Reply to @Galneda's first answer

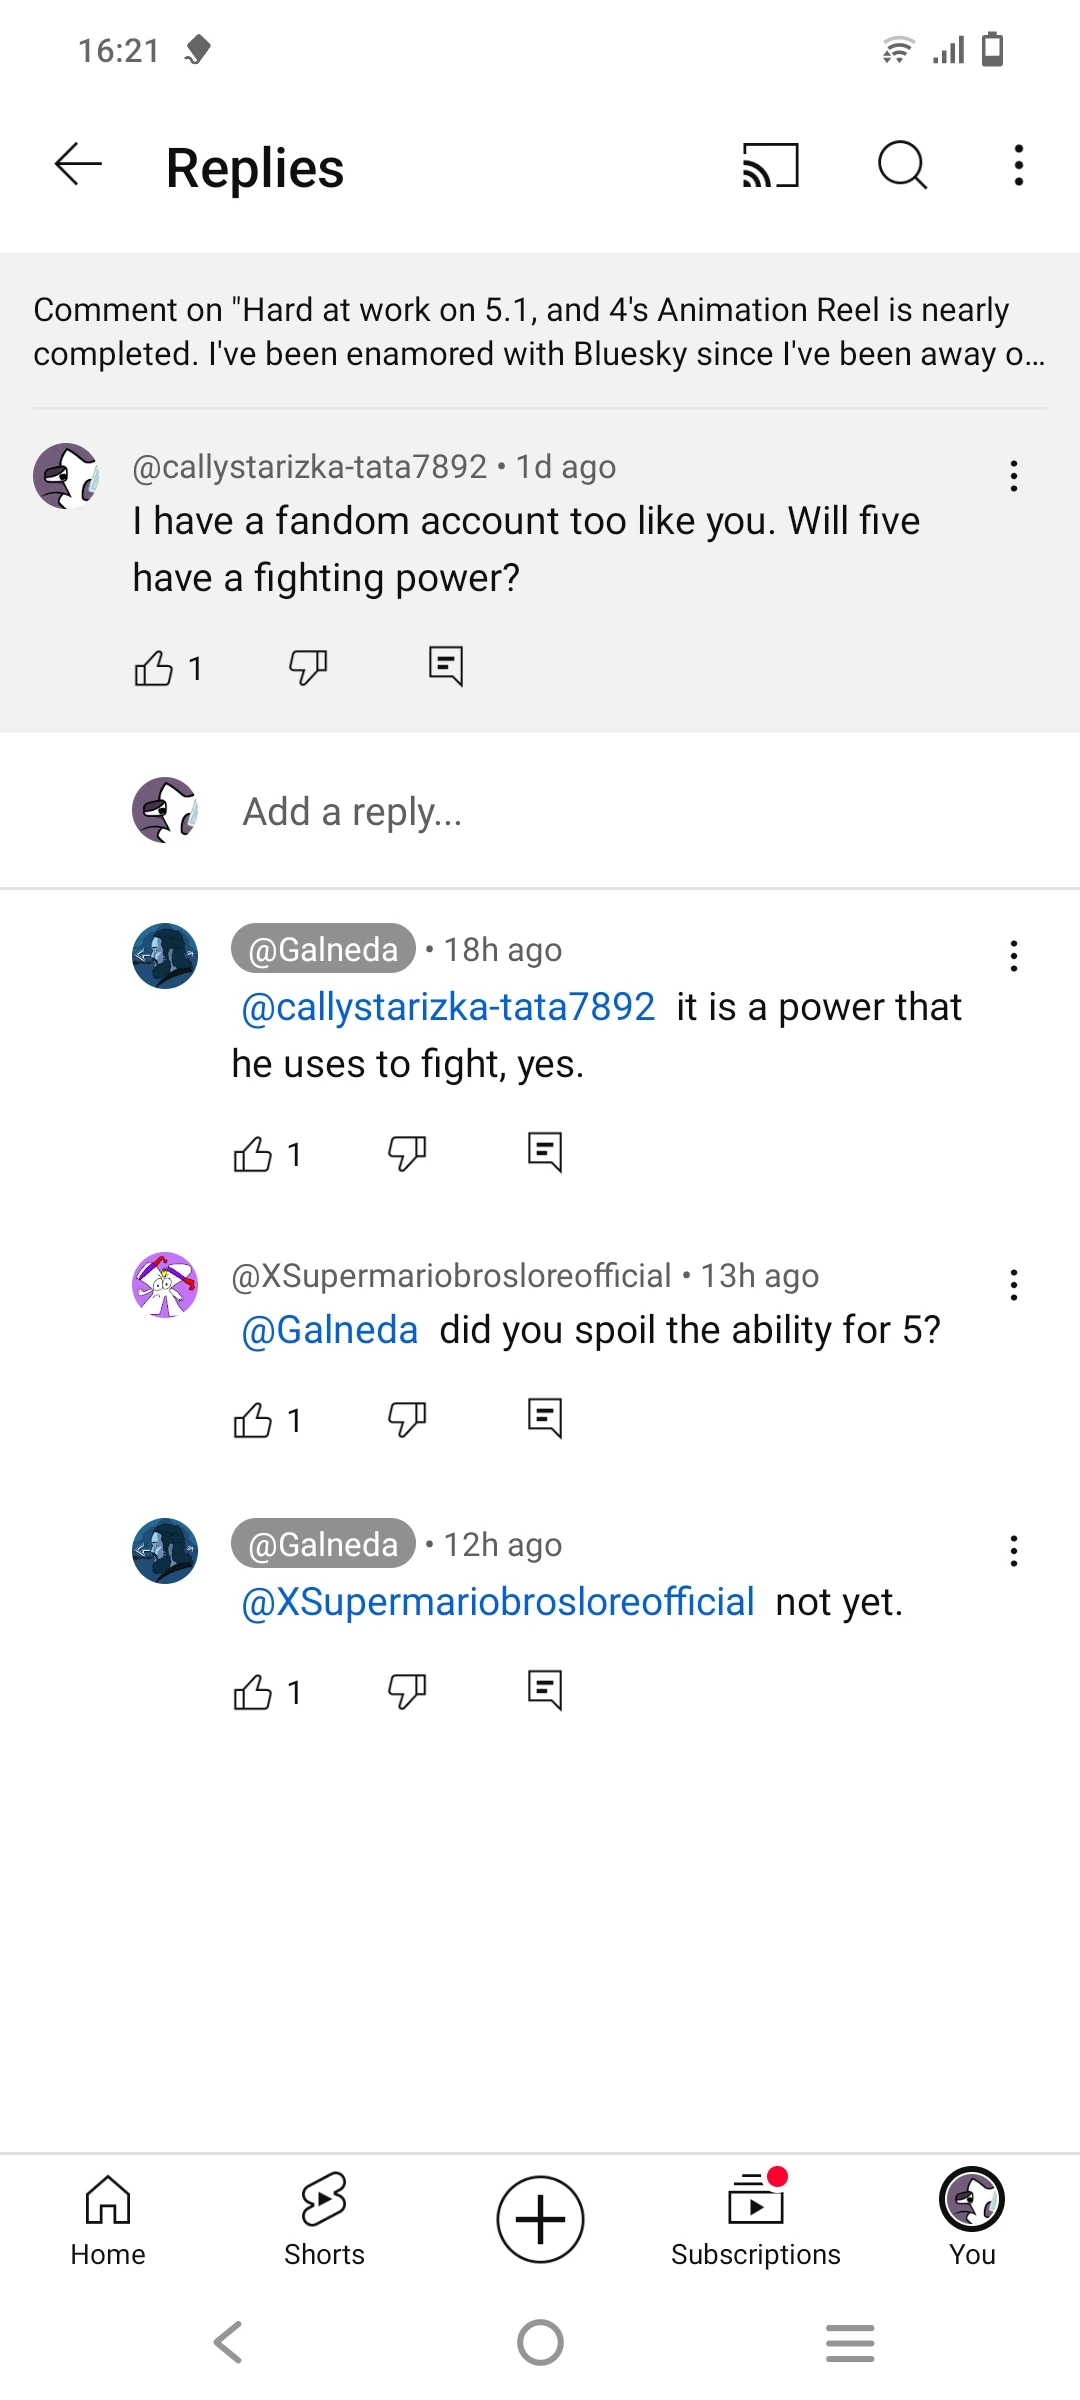(544, 1151)
